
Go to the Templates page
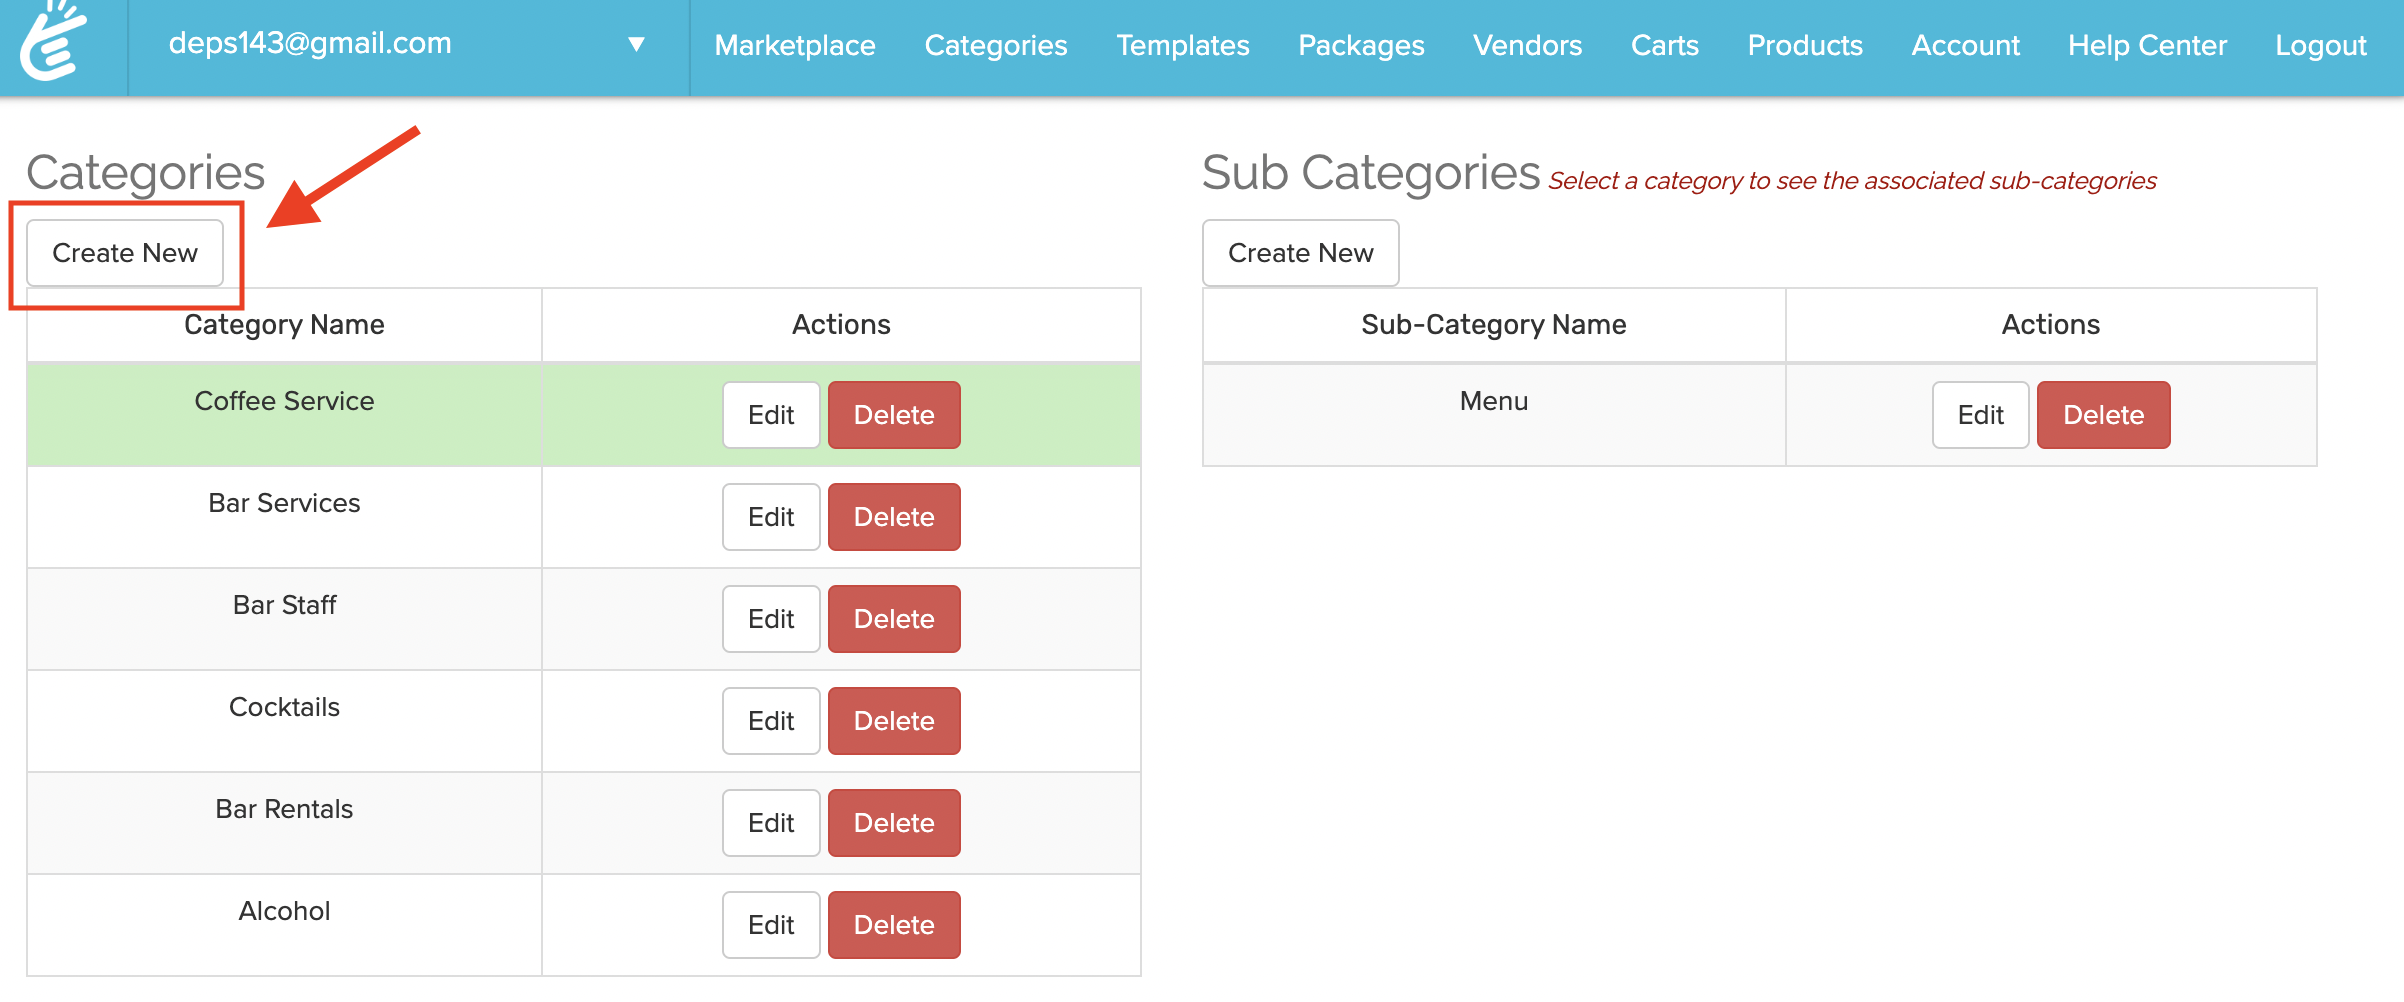[1183, 45]
